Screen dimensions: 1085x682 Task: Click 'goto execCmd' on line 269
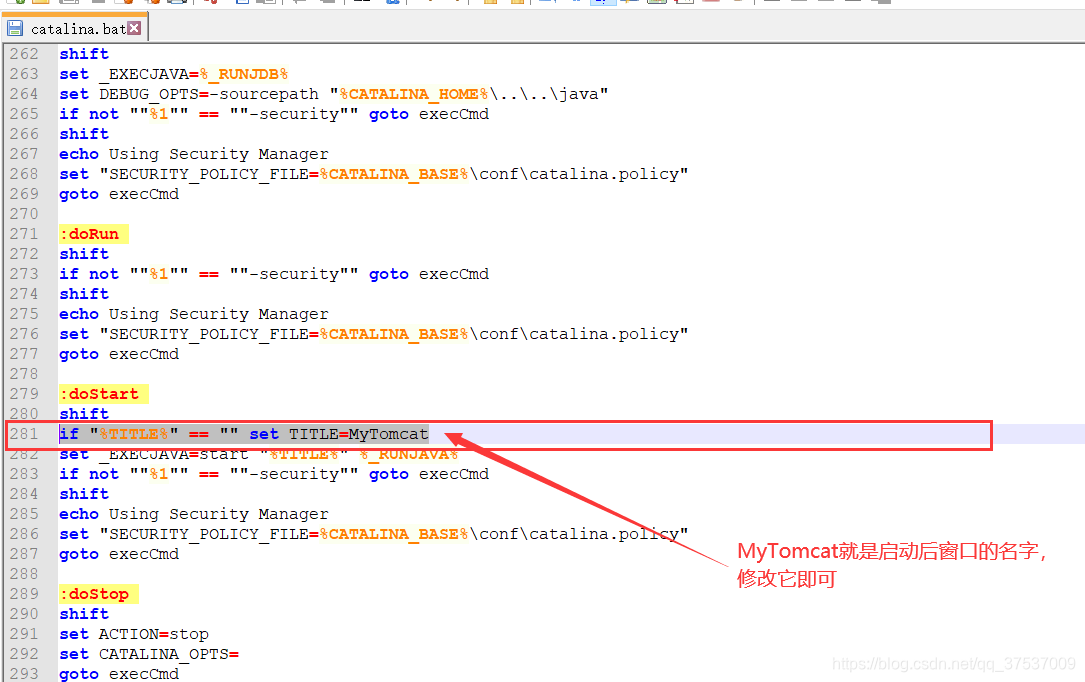119,194
